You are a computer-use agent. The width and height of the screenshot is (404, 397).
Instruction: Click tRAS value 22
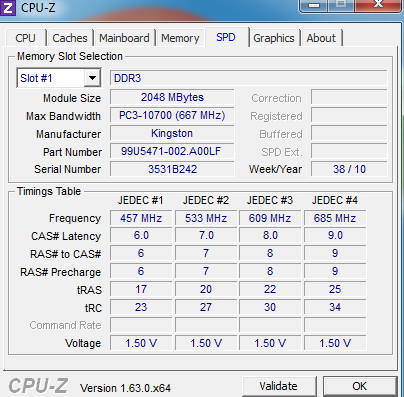click(270, 289)
